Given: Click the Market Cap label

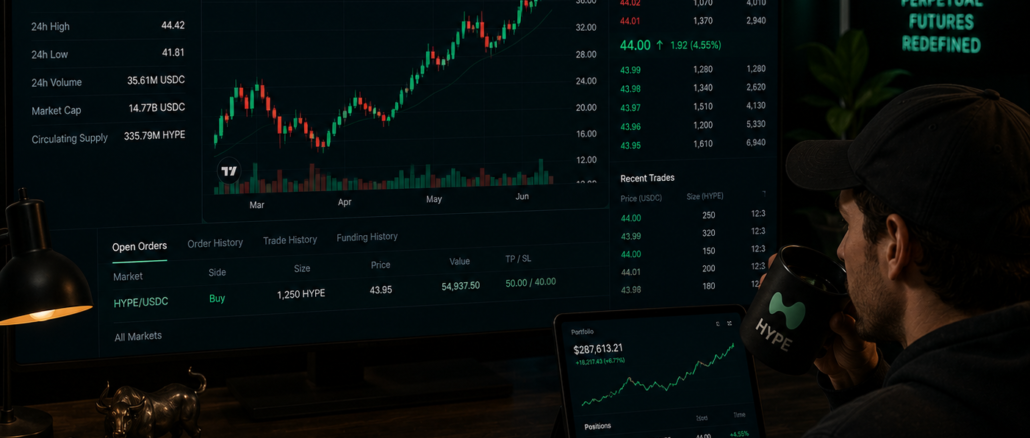Looking at the screenshot, I should (56, 110).
